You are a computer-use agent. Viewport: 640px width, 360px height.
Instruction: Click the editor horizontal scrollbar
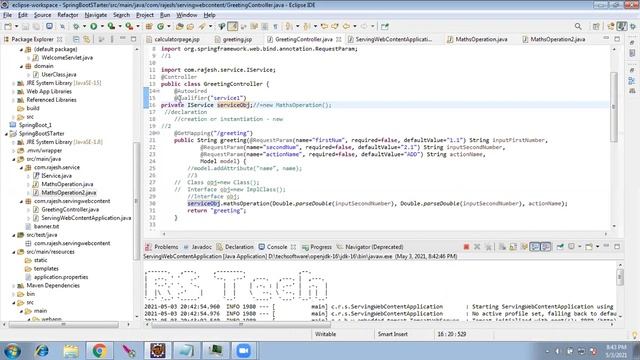384,234
